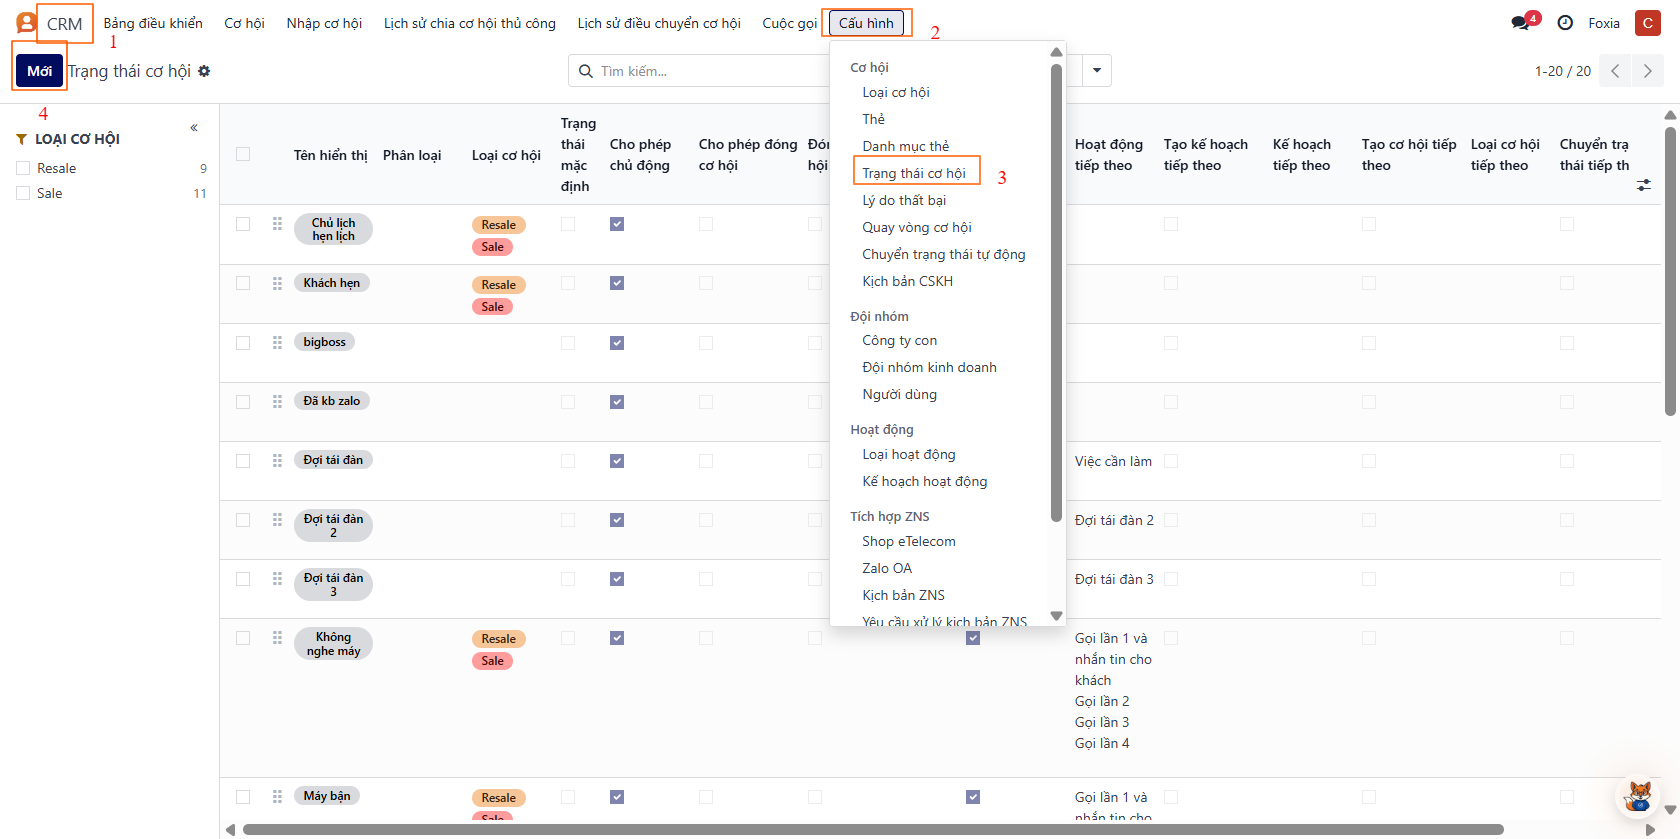Tick the Sale filter checkbox
This screenshot has width=1680, height=839.
click(23, 193)
